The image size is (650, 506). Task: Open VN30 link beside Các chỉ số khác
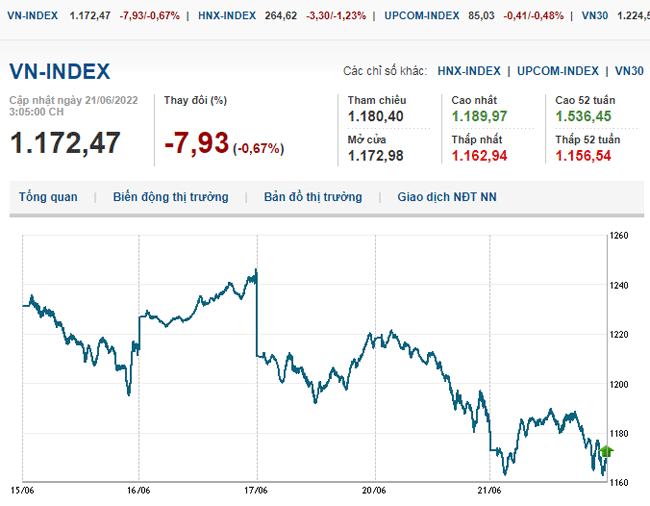pos(629,71)
